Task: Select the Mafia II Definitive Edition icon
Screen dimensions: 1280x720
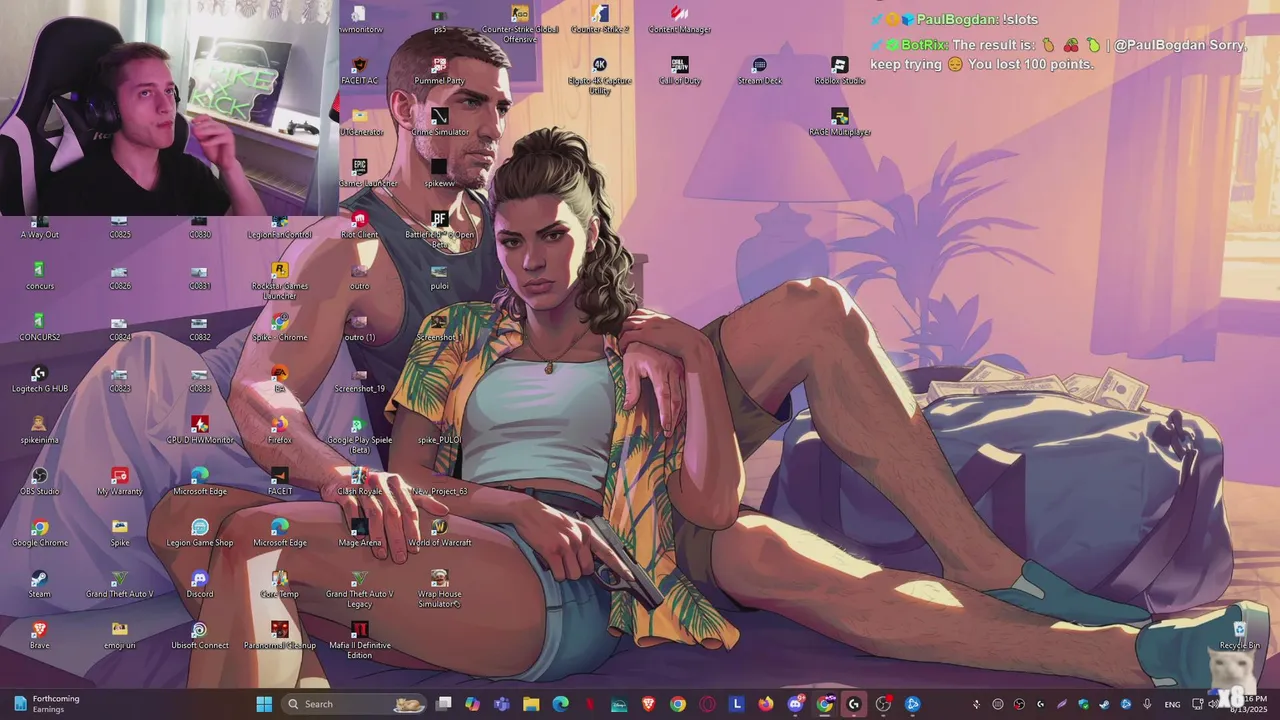Action: coord(360,640)
